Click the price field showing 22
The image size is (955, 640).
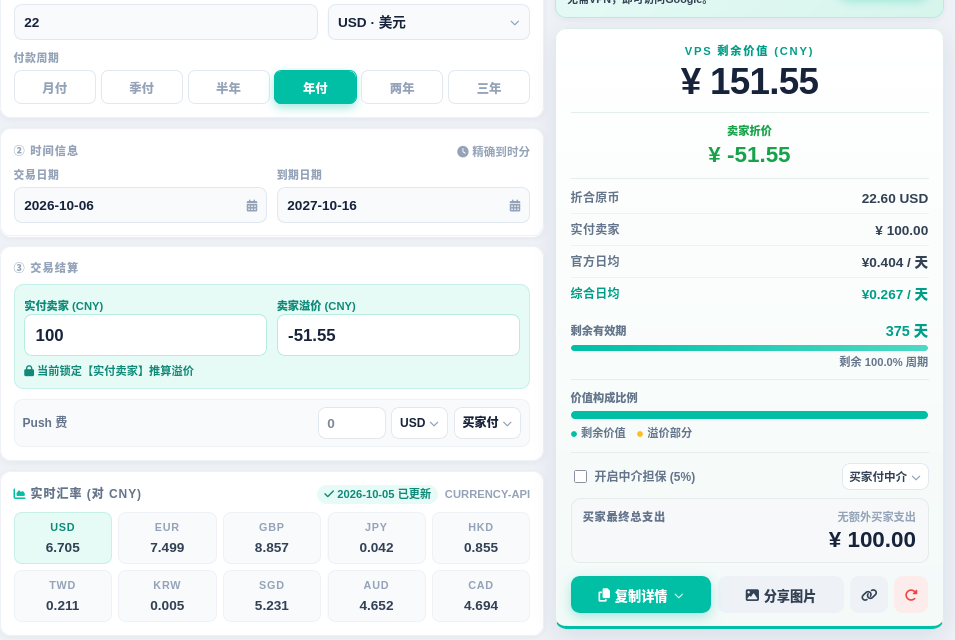(x=166, y=23)
